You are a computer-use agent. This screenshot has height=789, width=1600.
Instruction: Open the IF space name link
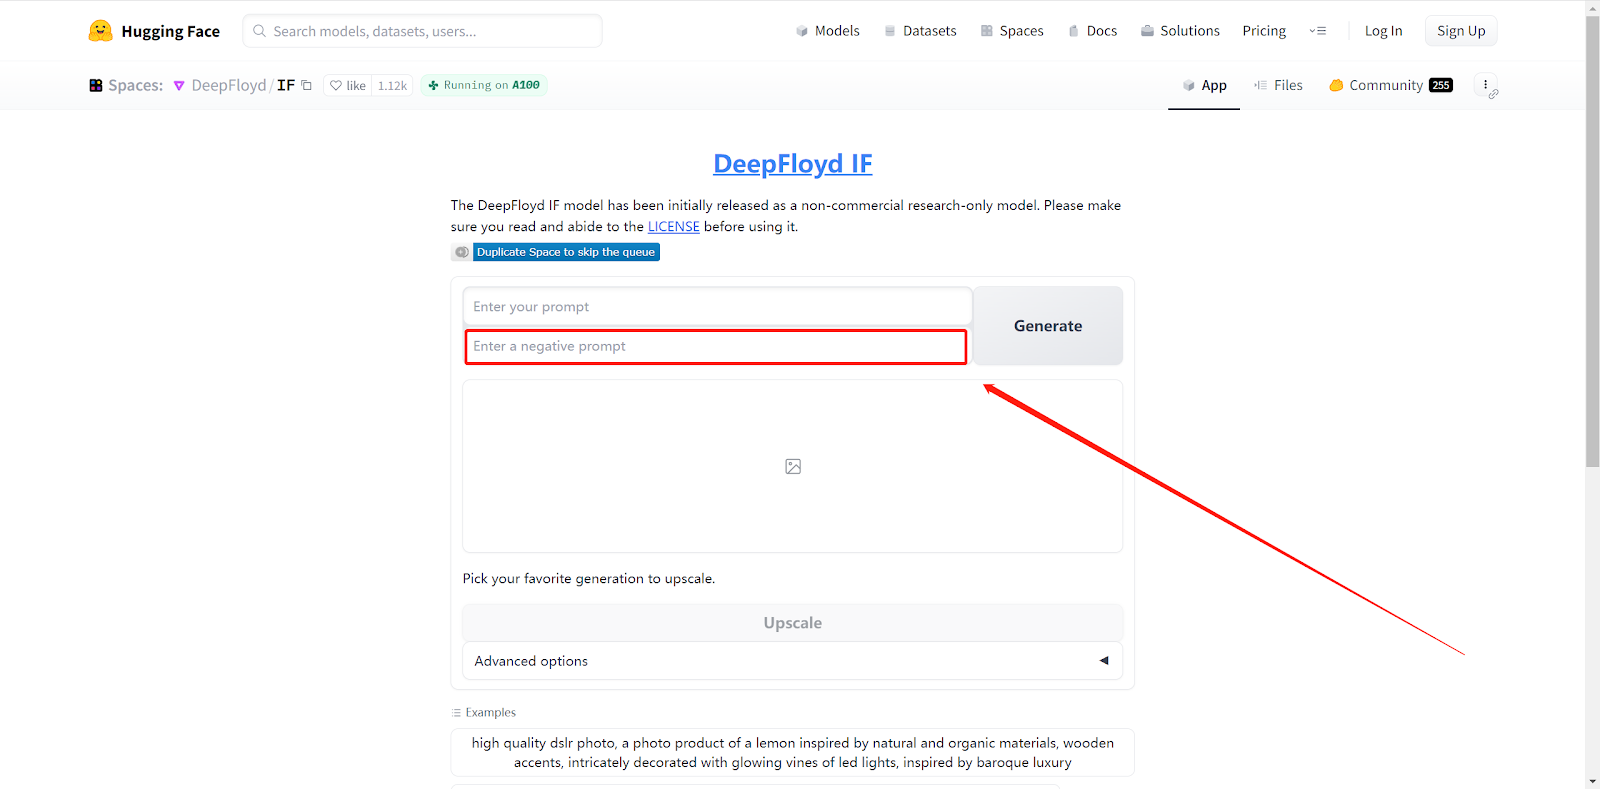point(286,85)
